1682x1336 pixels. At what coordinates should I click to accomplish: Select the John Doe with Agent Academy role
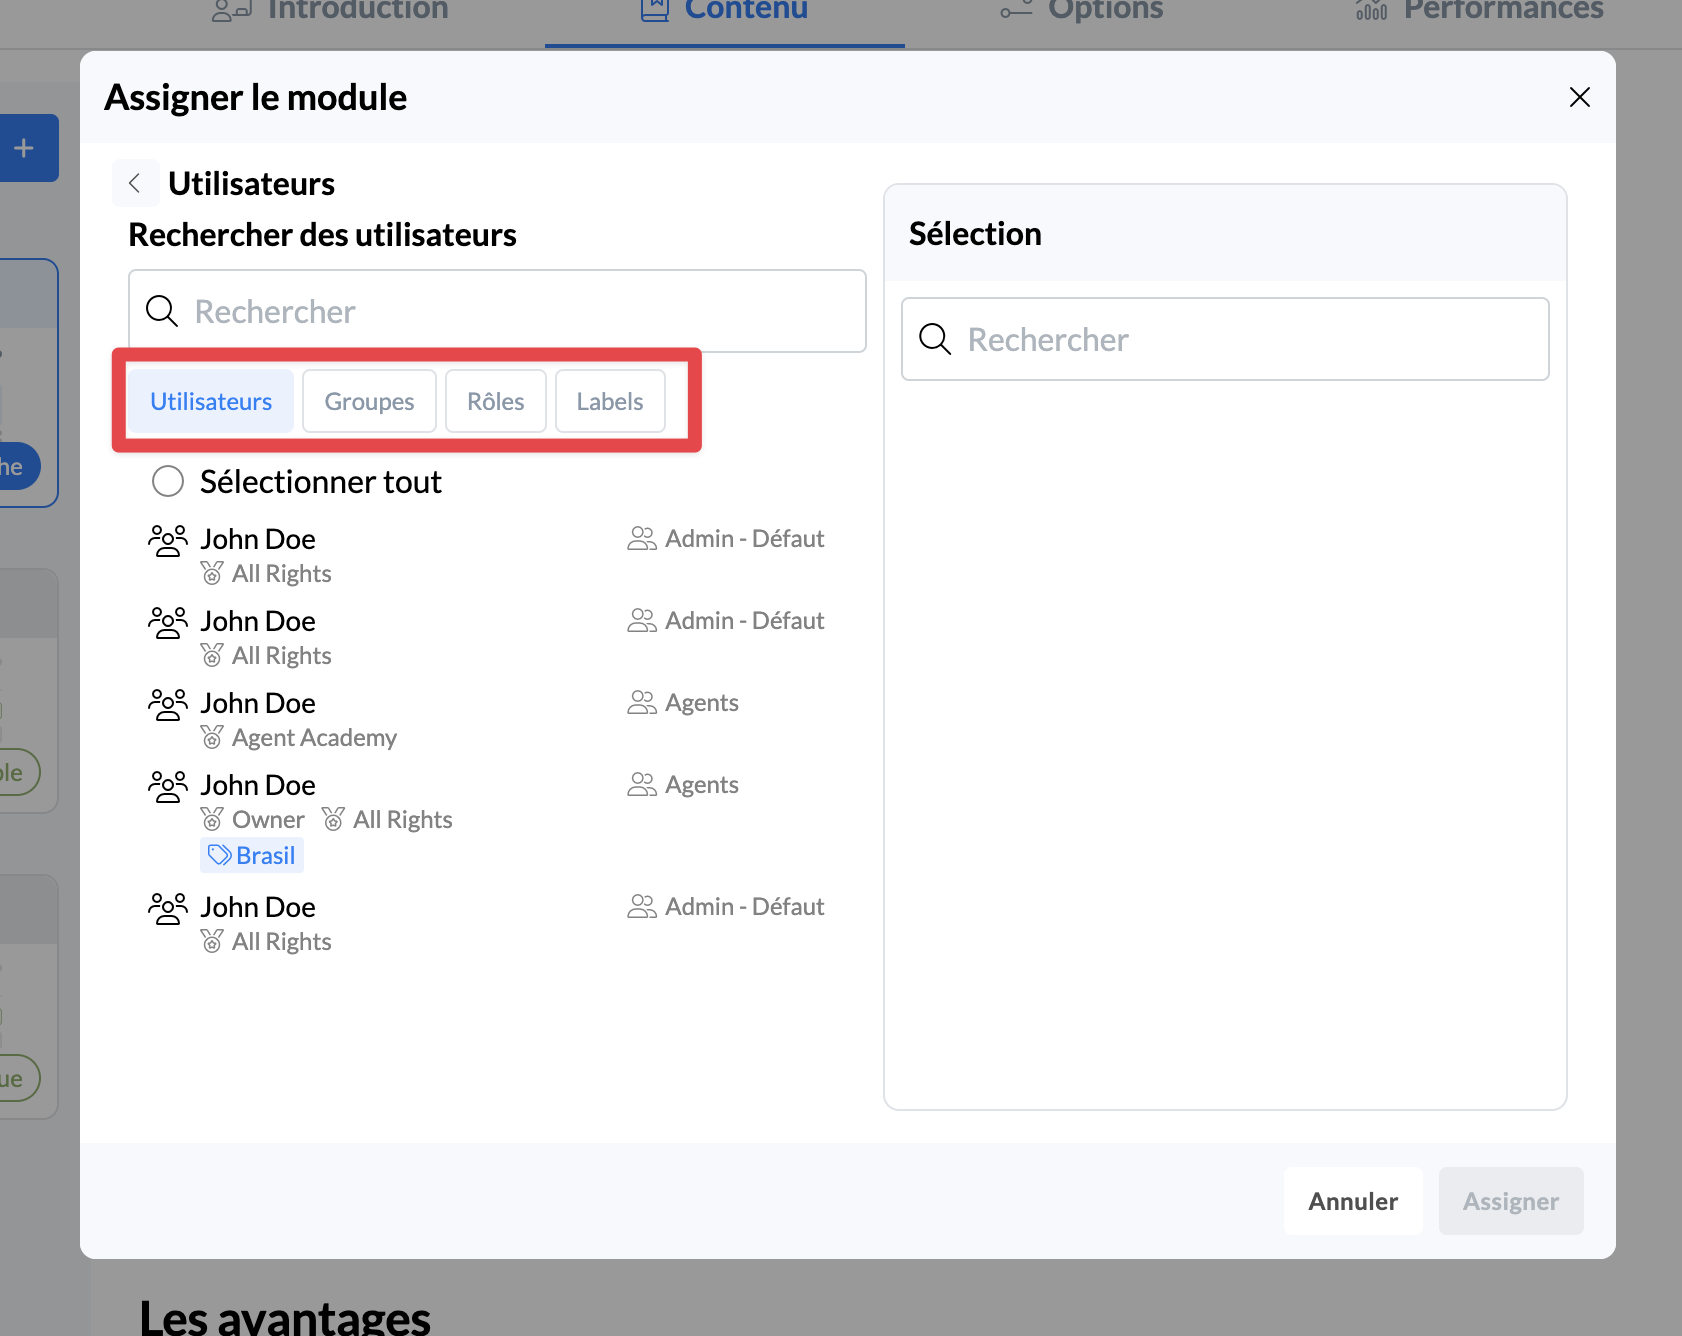[258, 703]
